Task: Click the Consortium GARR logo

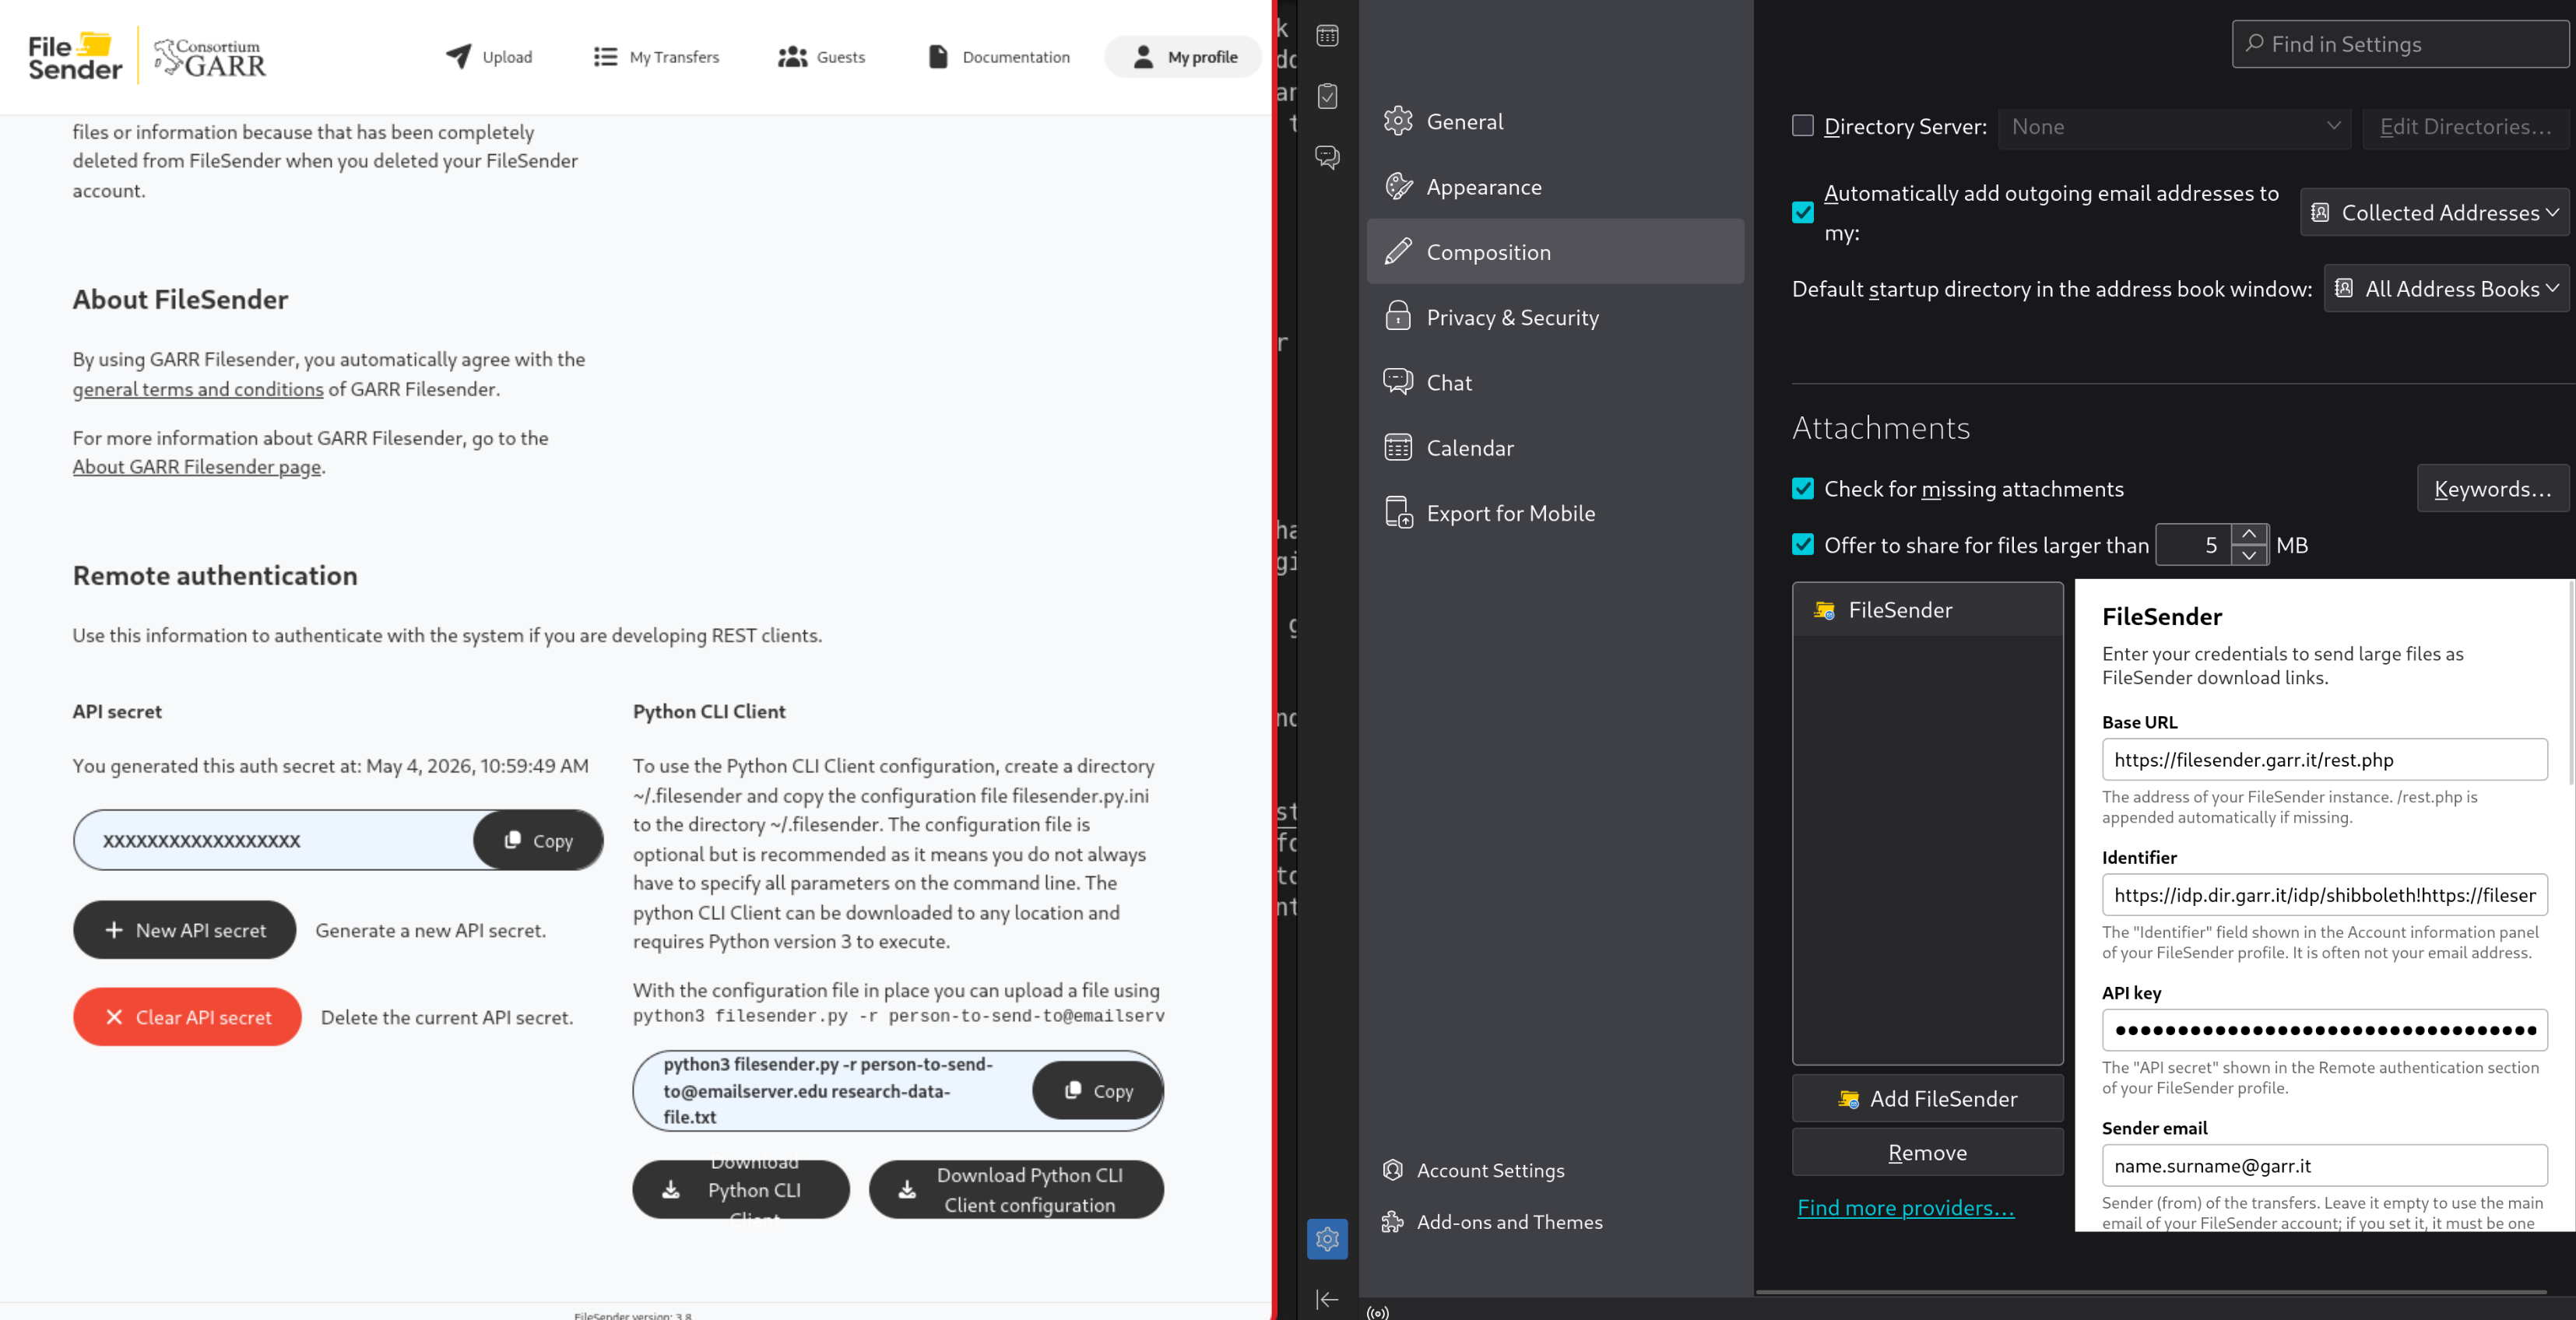Action: pyautogui.click(x=211, y=57)
